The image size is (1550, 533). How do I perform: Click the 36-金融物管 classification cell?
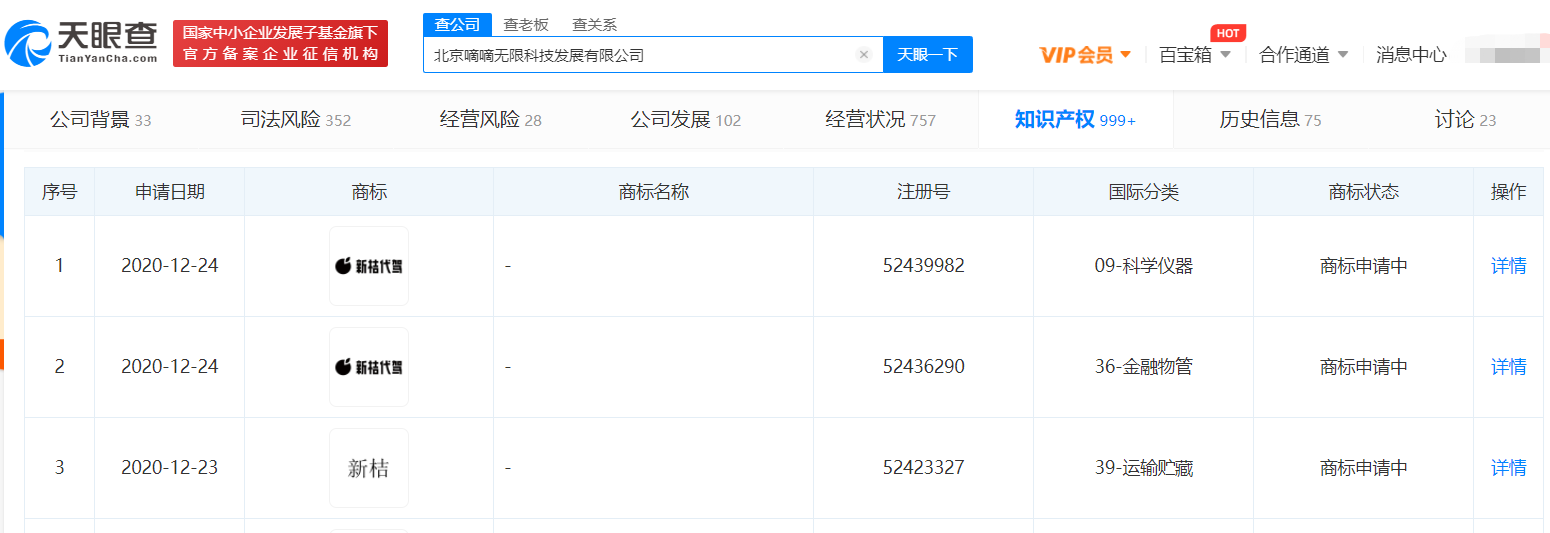[x=1144, y=367]
